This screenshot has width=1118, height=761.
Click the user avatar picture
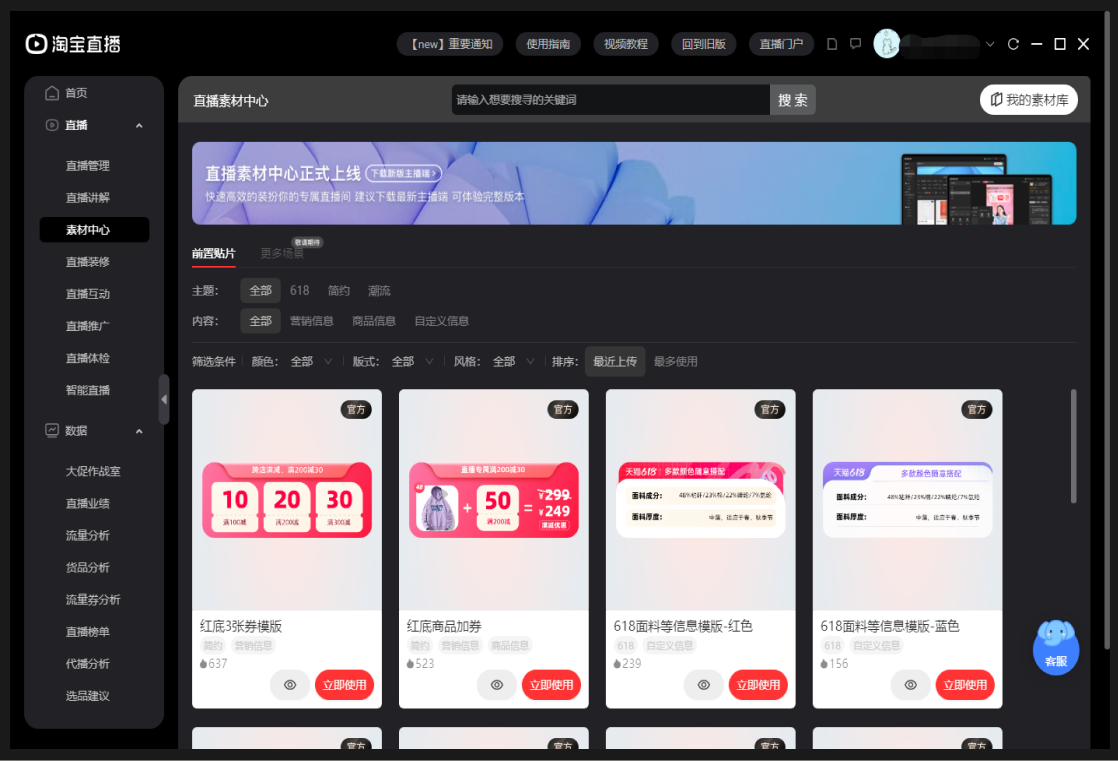[886, 44]
